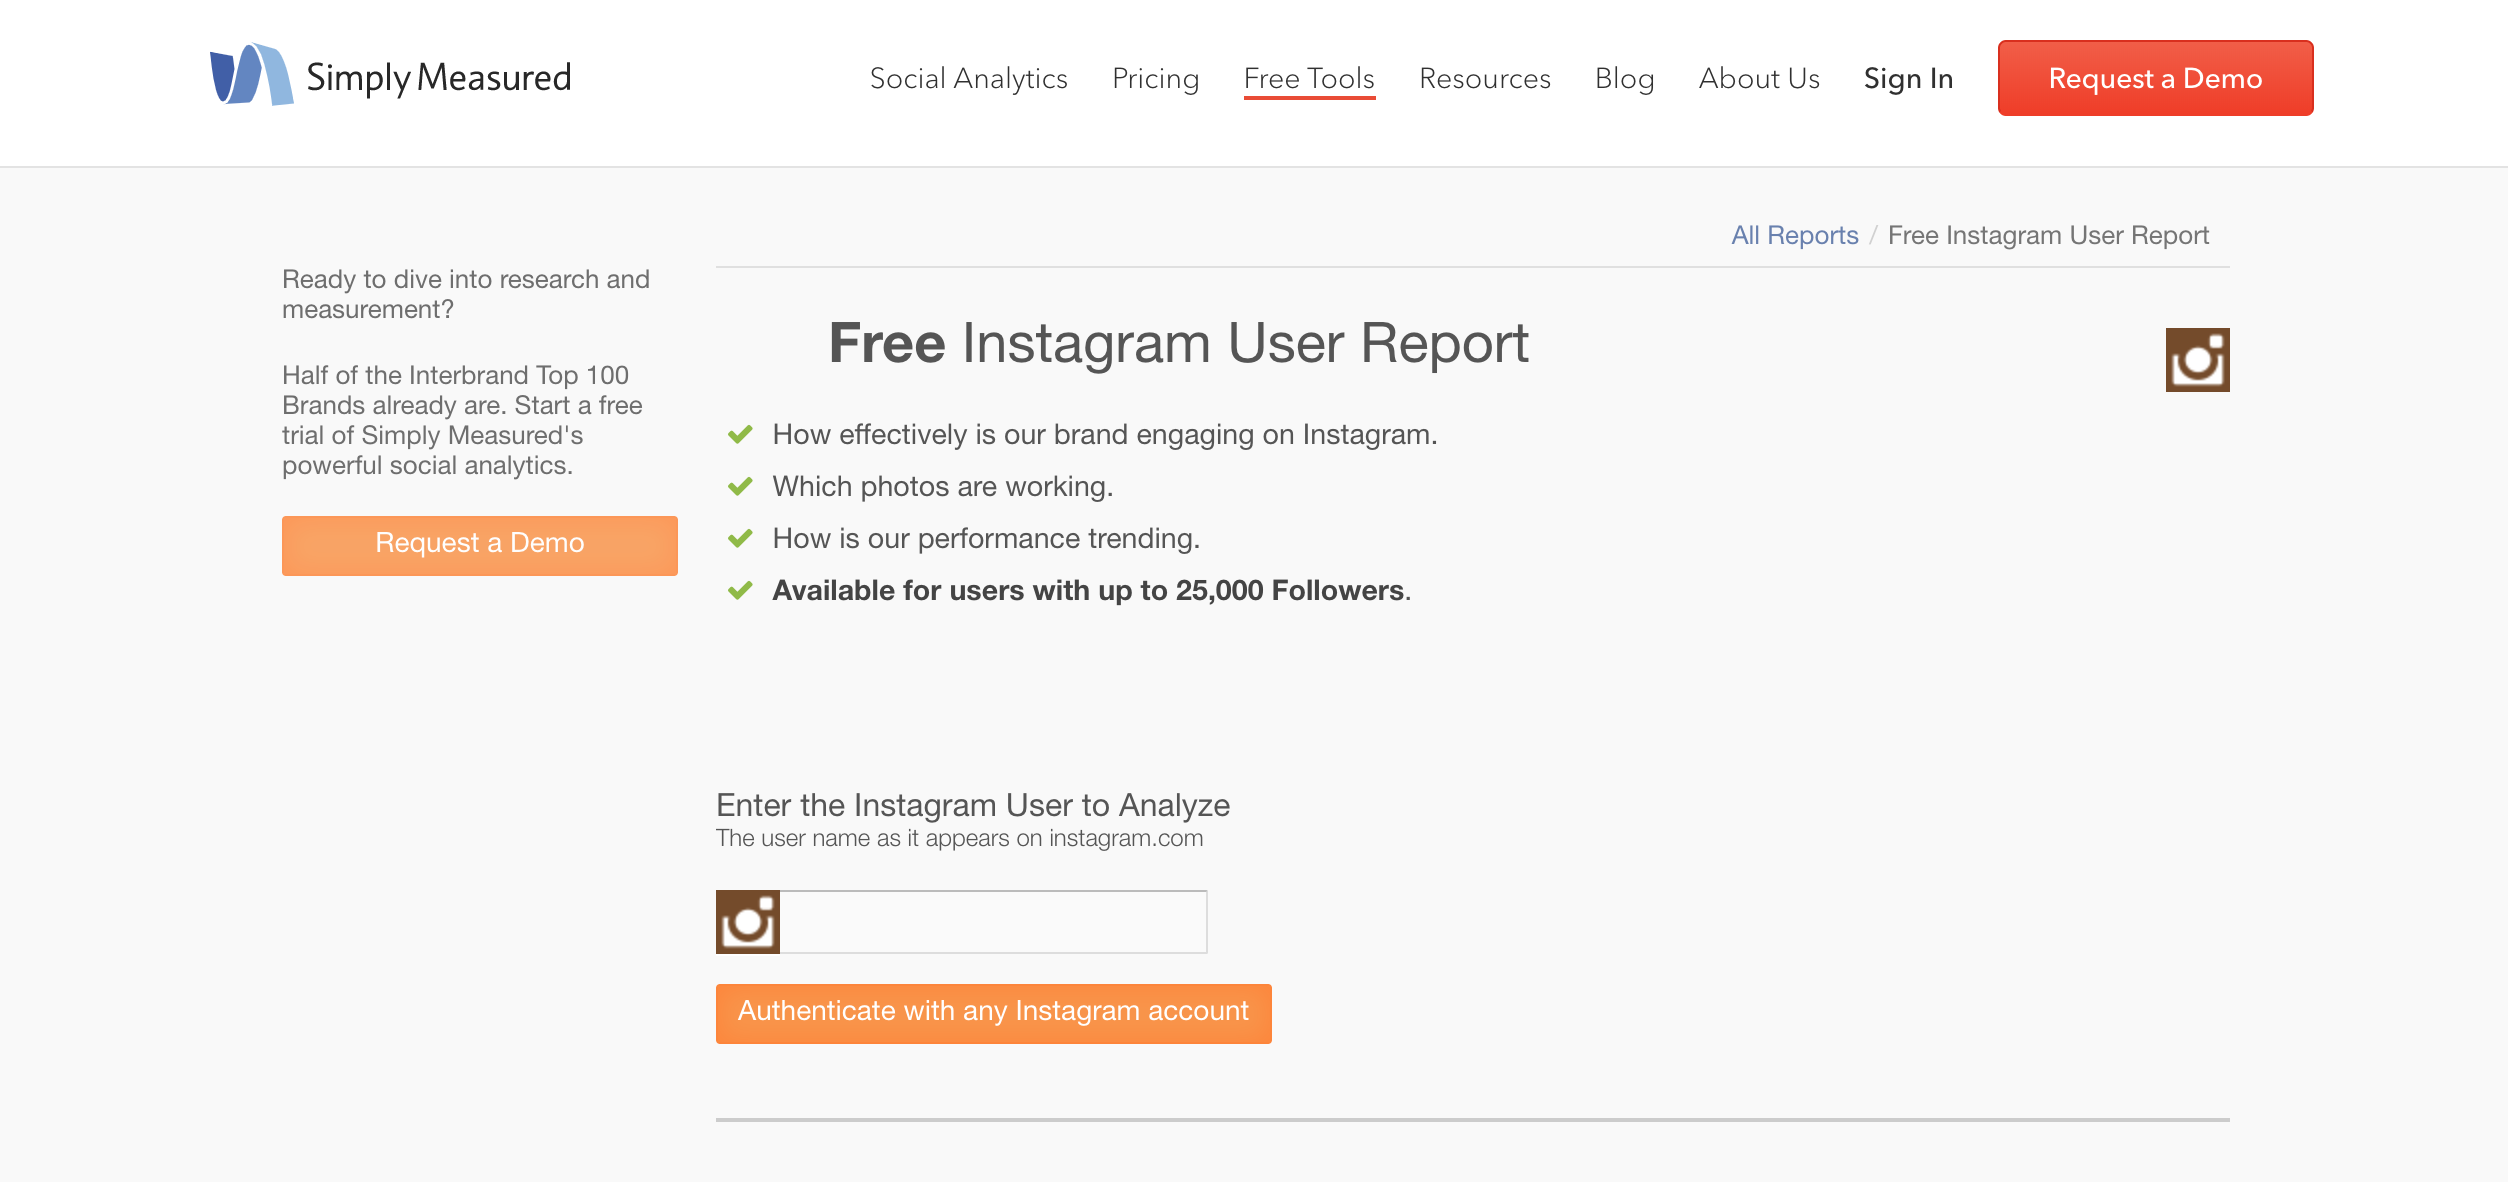
Task: Click the large Instagram icon beside the heading
Action: (2197, 360)
